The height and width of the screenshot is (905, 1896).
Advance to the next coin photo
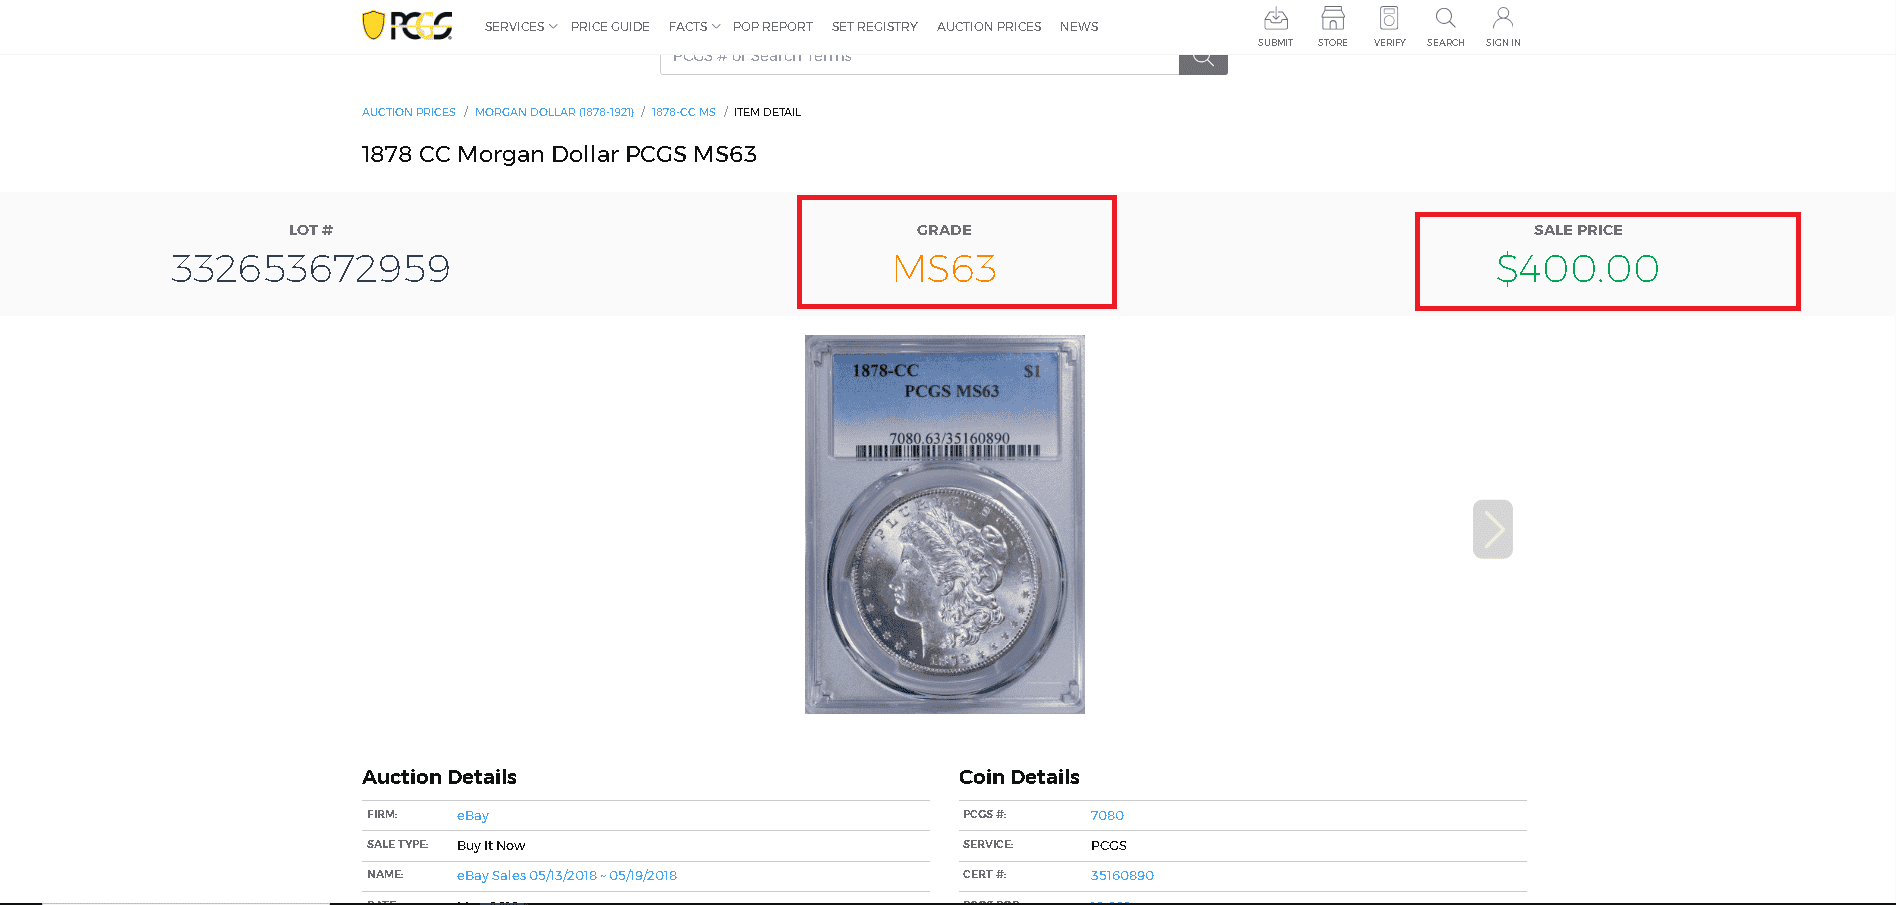tap(1492, 528)
